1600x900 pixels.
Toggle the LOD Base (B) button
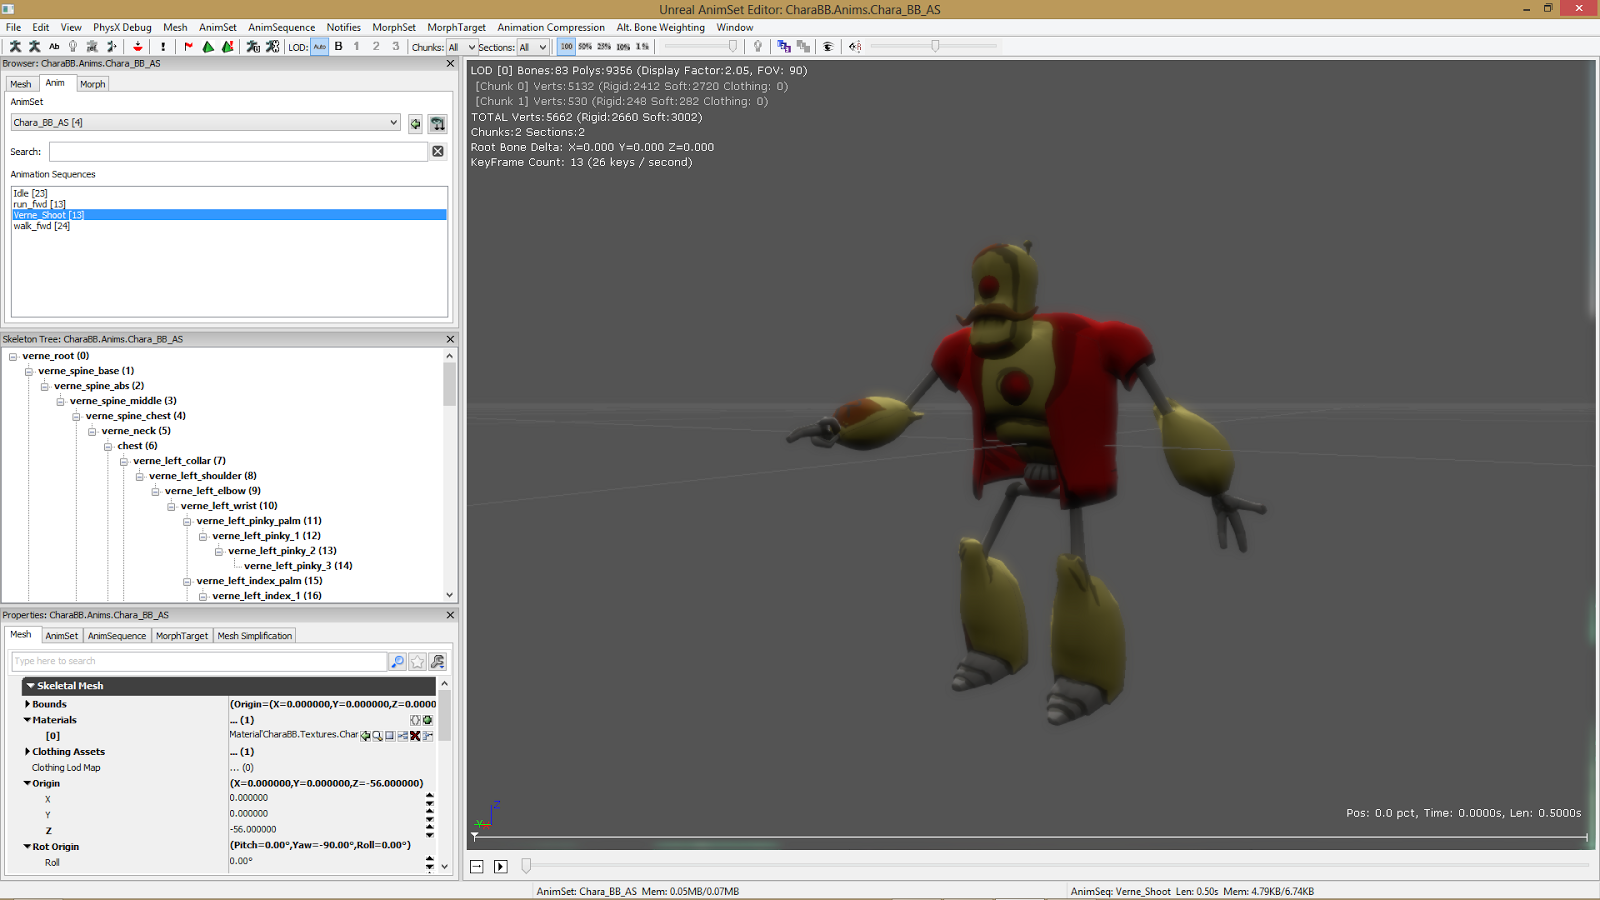(x=339, y=47)
